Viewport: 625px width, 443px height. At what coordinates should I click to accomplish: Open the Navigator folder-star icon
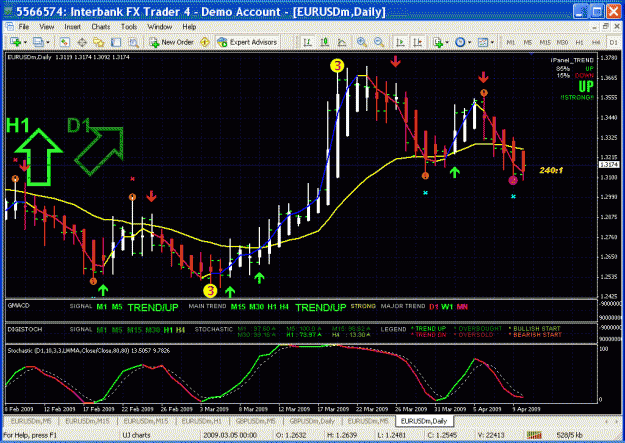[x=98, y=42]
